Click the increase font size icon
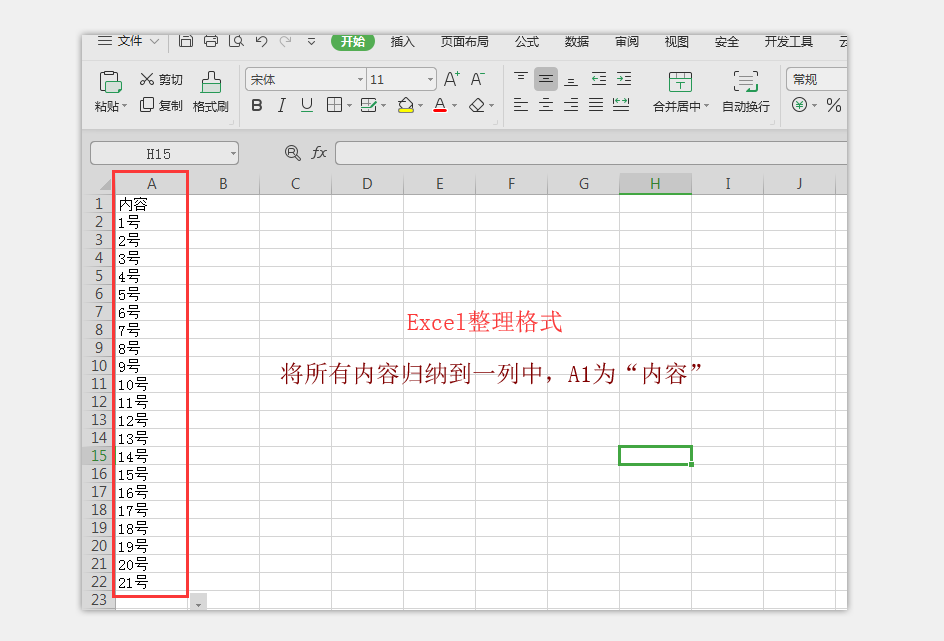The image size is (944, 641). point(452,79)
